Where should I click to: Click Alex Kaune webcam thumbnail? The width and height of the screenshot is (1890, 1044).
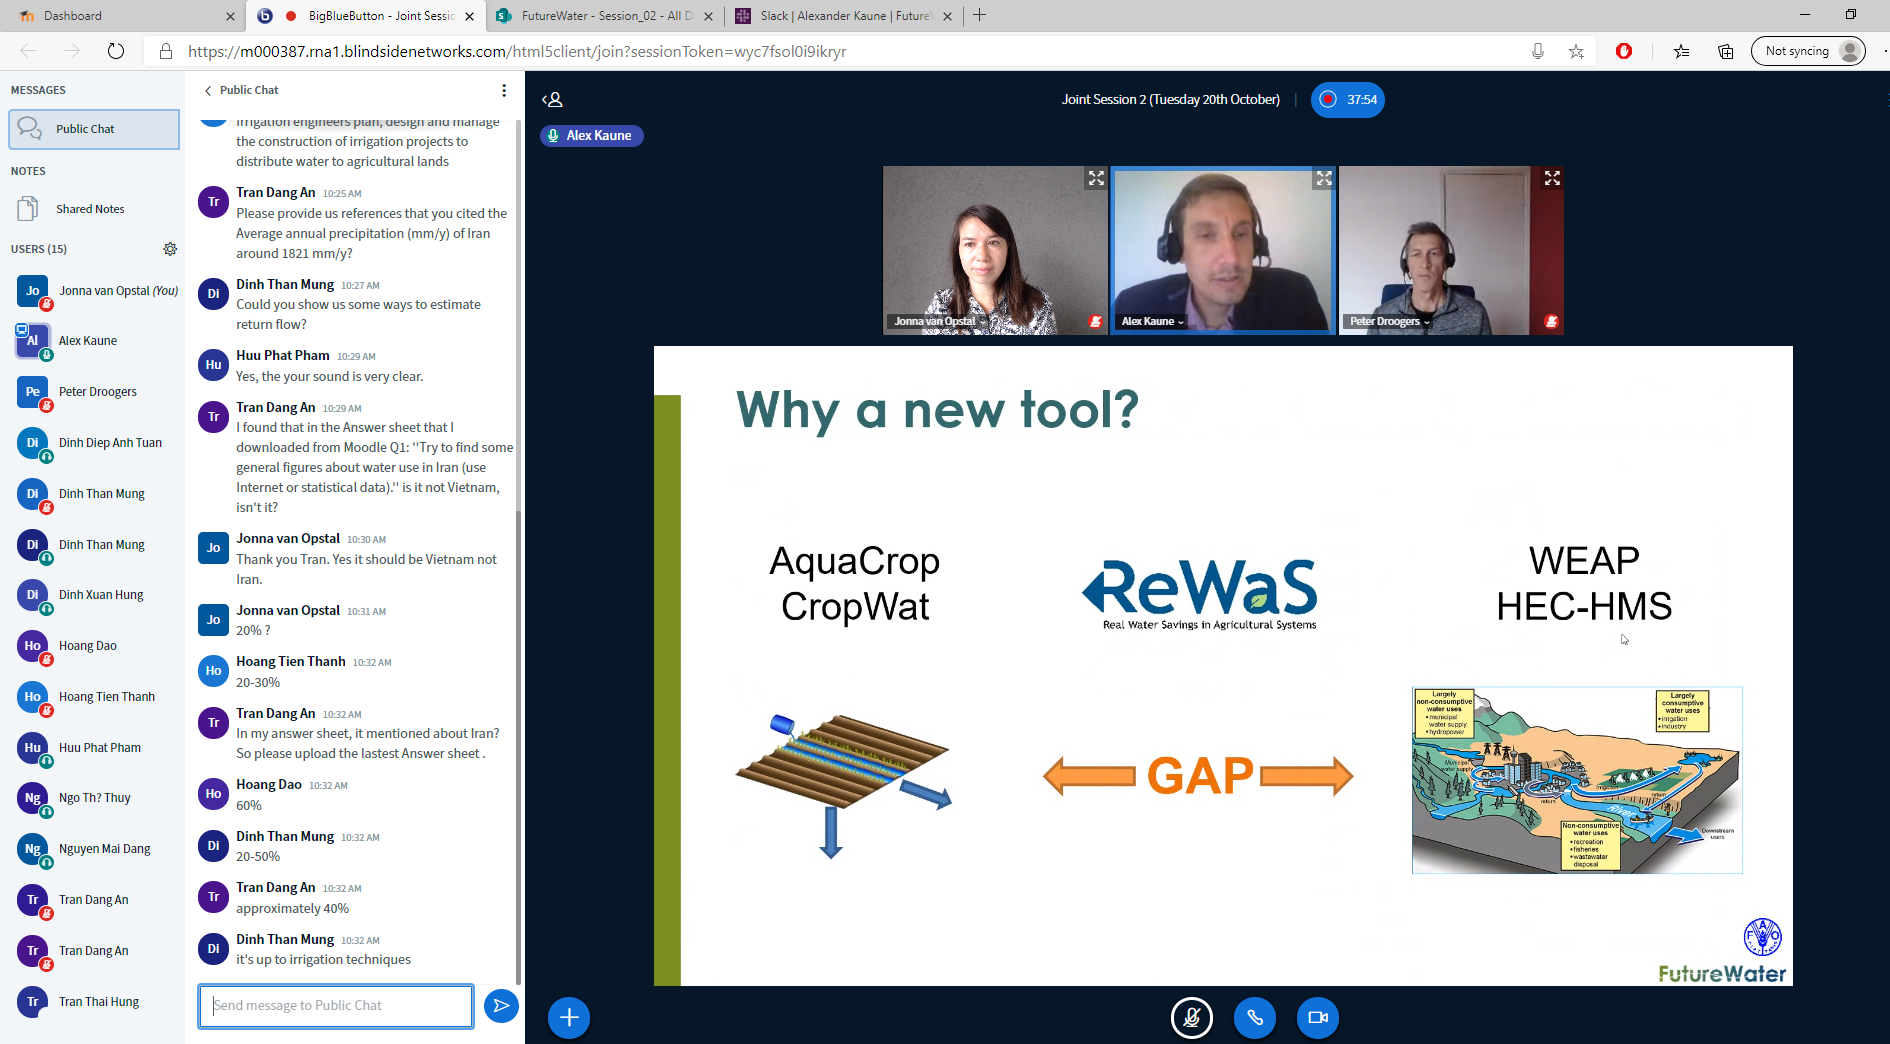1223,250
